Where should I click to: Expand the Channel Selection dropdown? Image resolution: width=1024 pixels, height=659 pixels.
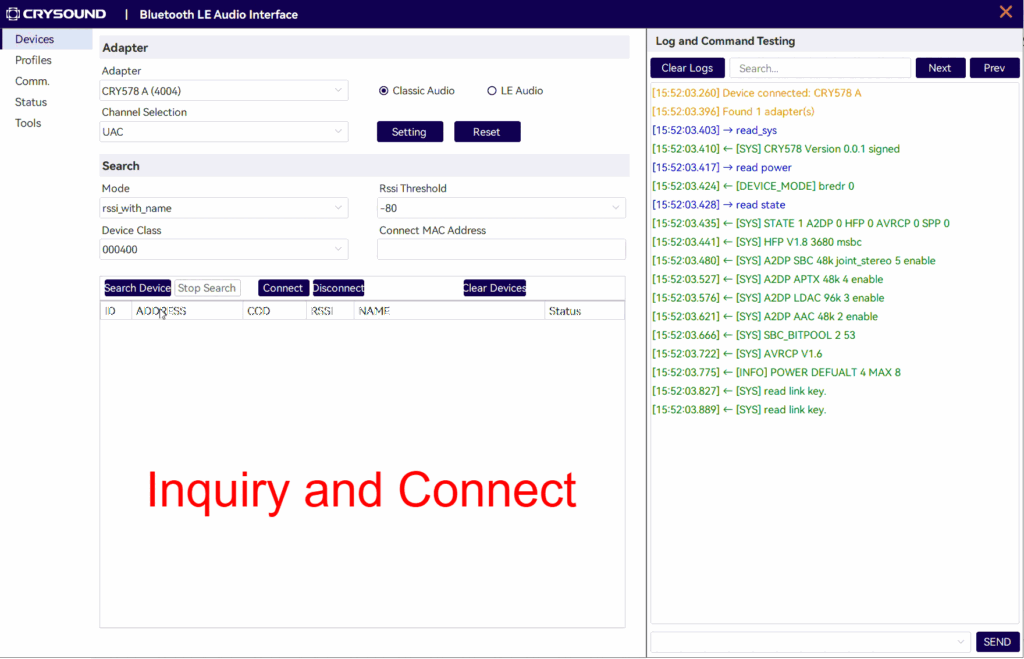click(224, 132)
